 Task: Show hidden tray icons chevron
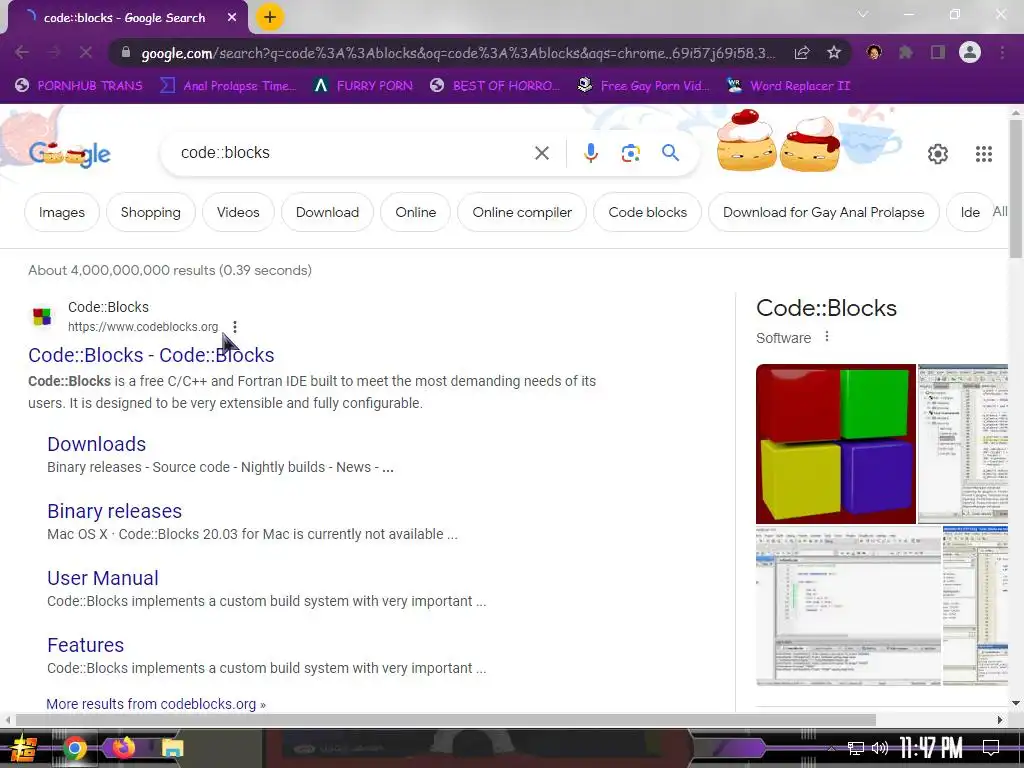click(831, 748)
